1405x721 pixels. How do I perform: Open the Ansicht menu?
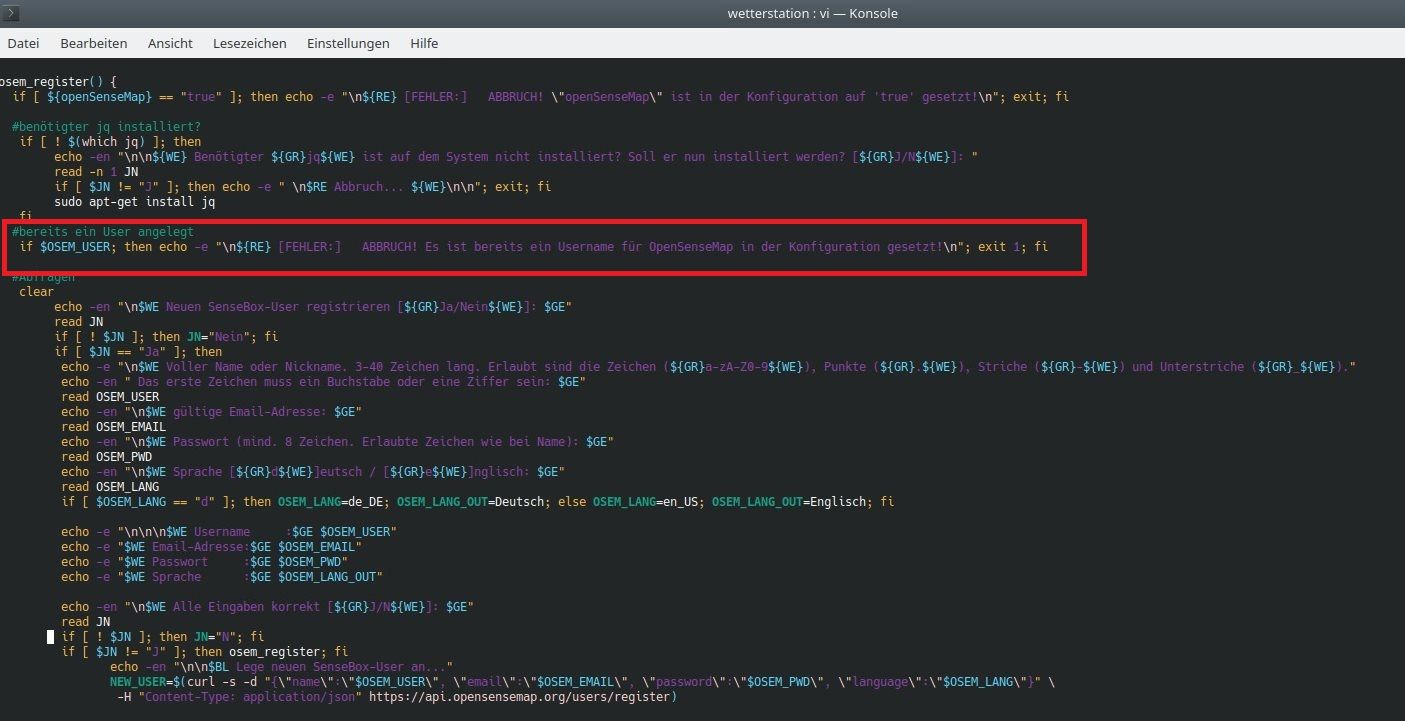(x=170, y=43)
